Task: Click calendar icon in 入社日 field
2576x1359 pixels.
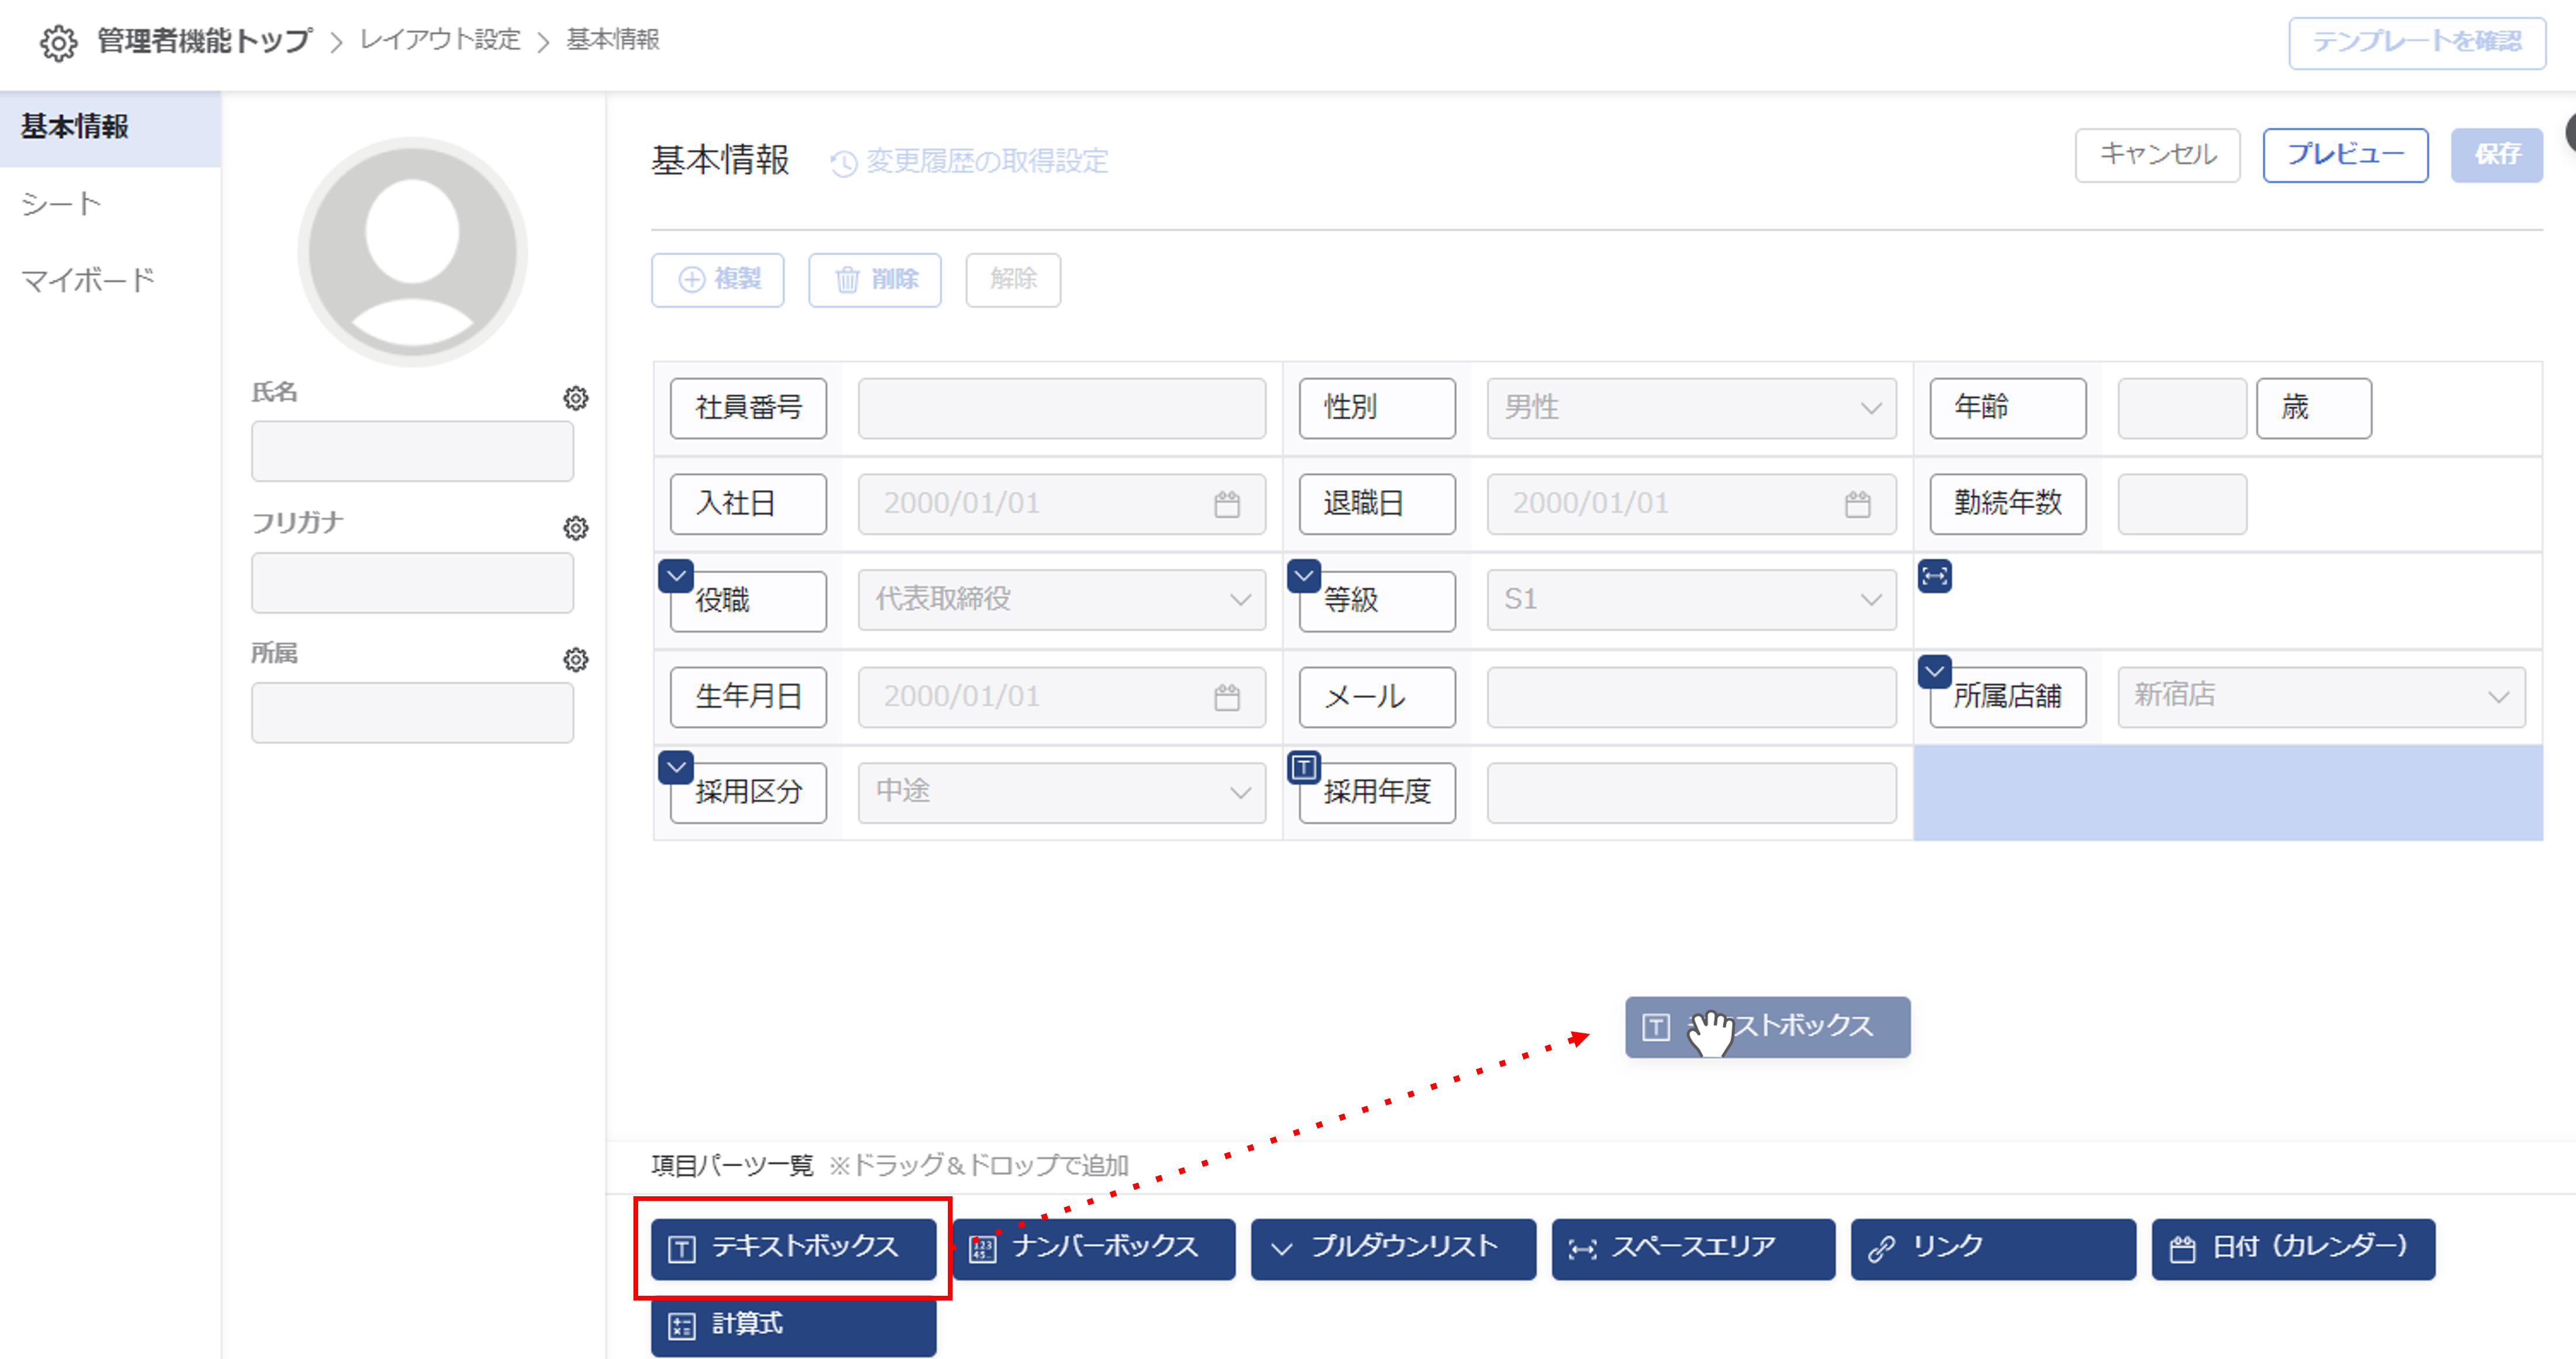Action: 1227,504
